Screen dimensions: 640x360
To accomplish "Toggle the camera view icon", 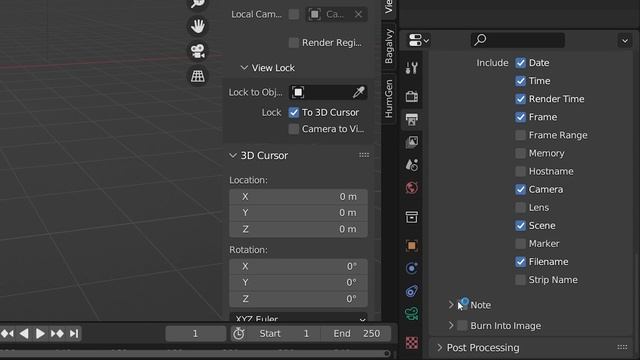I will [x=198, y=51].
